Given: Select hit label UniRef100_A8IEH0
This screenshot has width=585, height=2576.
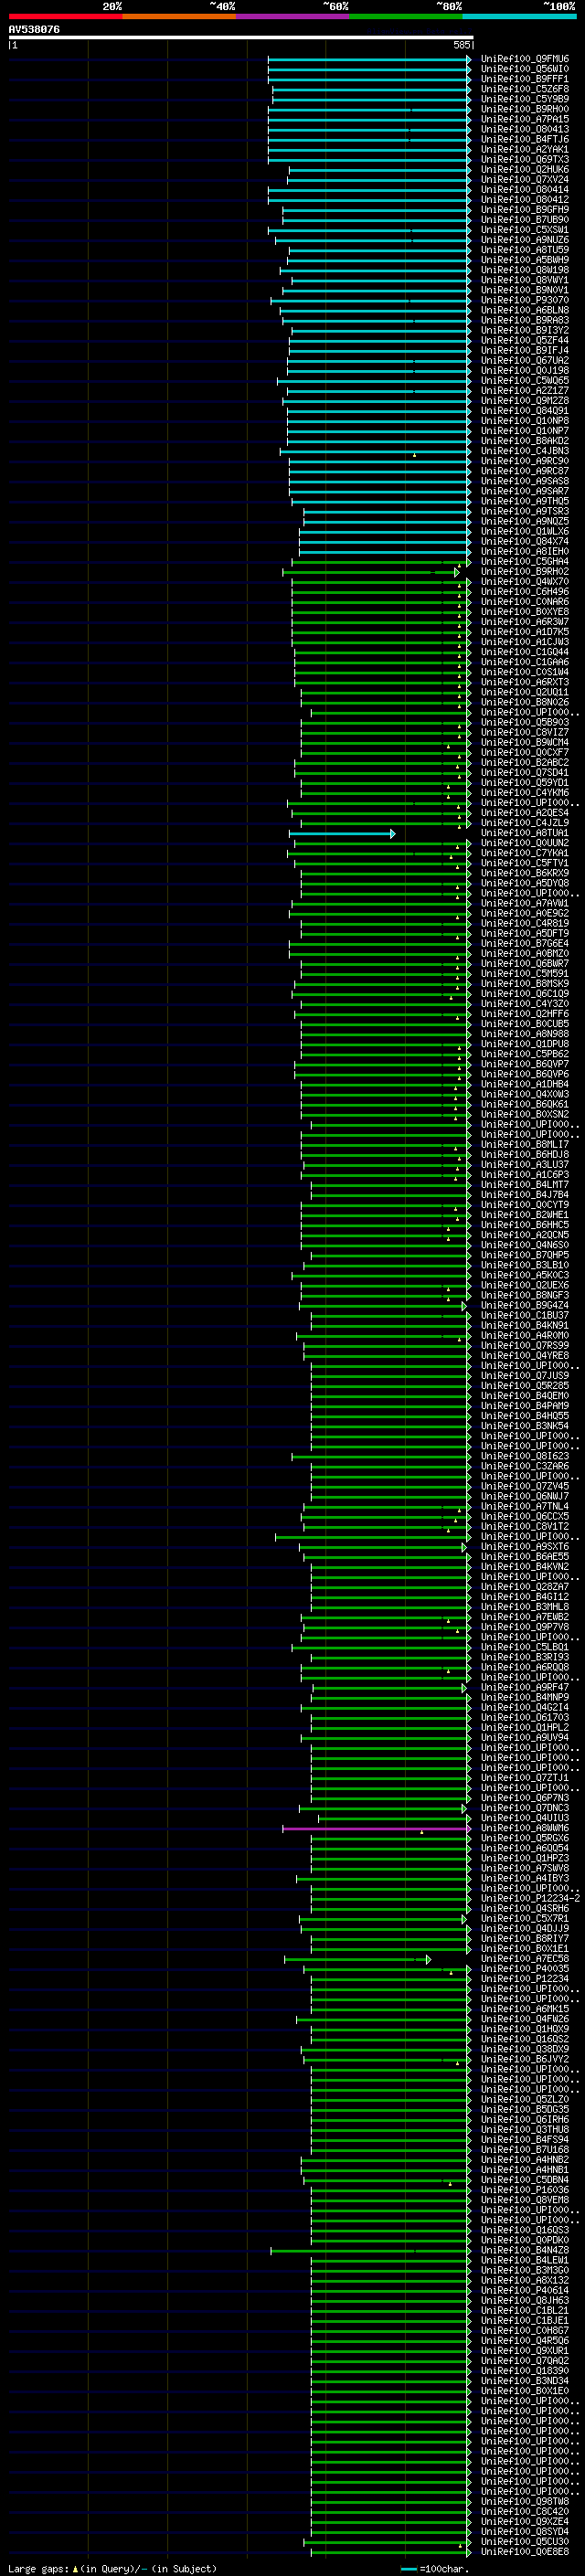Looking at the screenshot, I should pyautogui.click(x=524, y=551).
